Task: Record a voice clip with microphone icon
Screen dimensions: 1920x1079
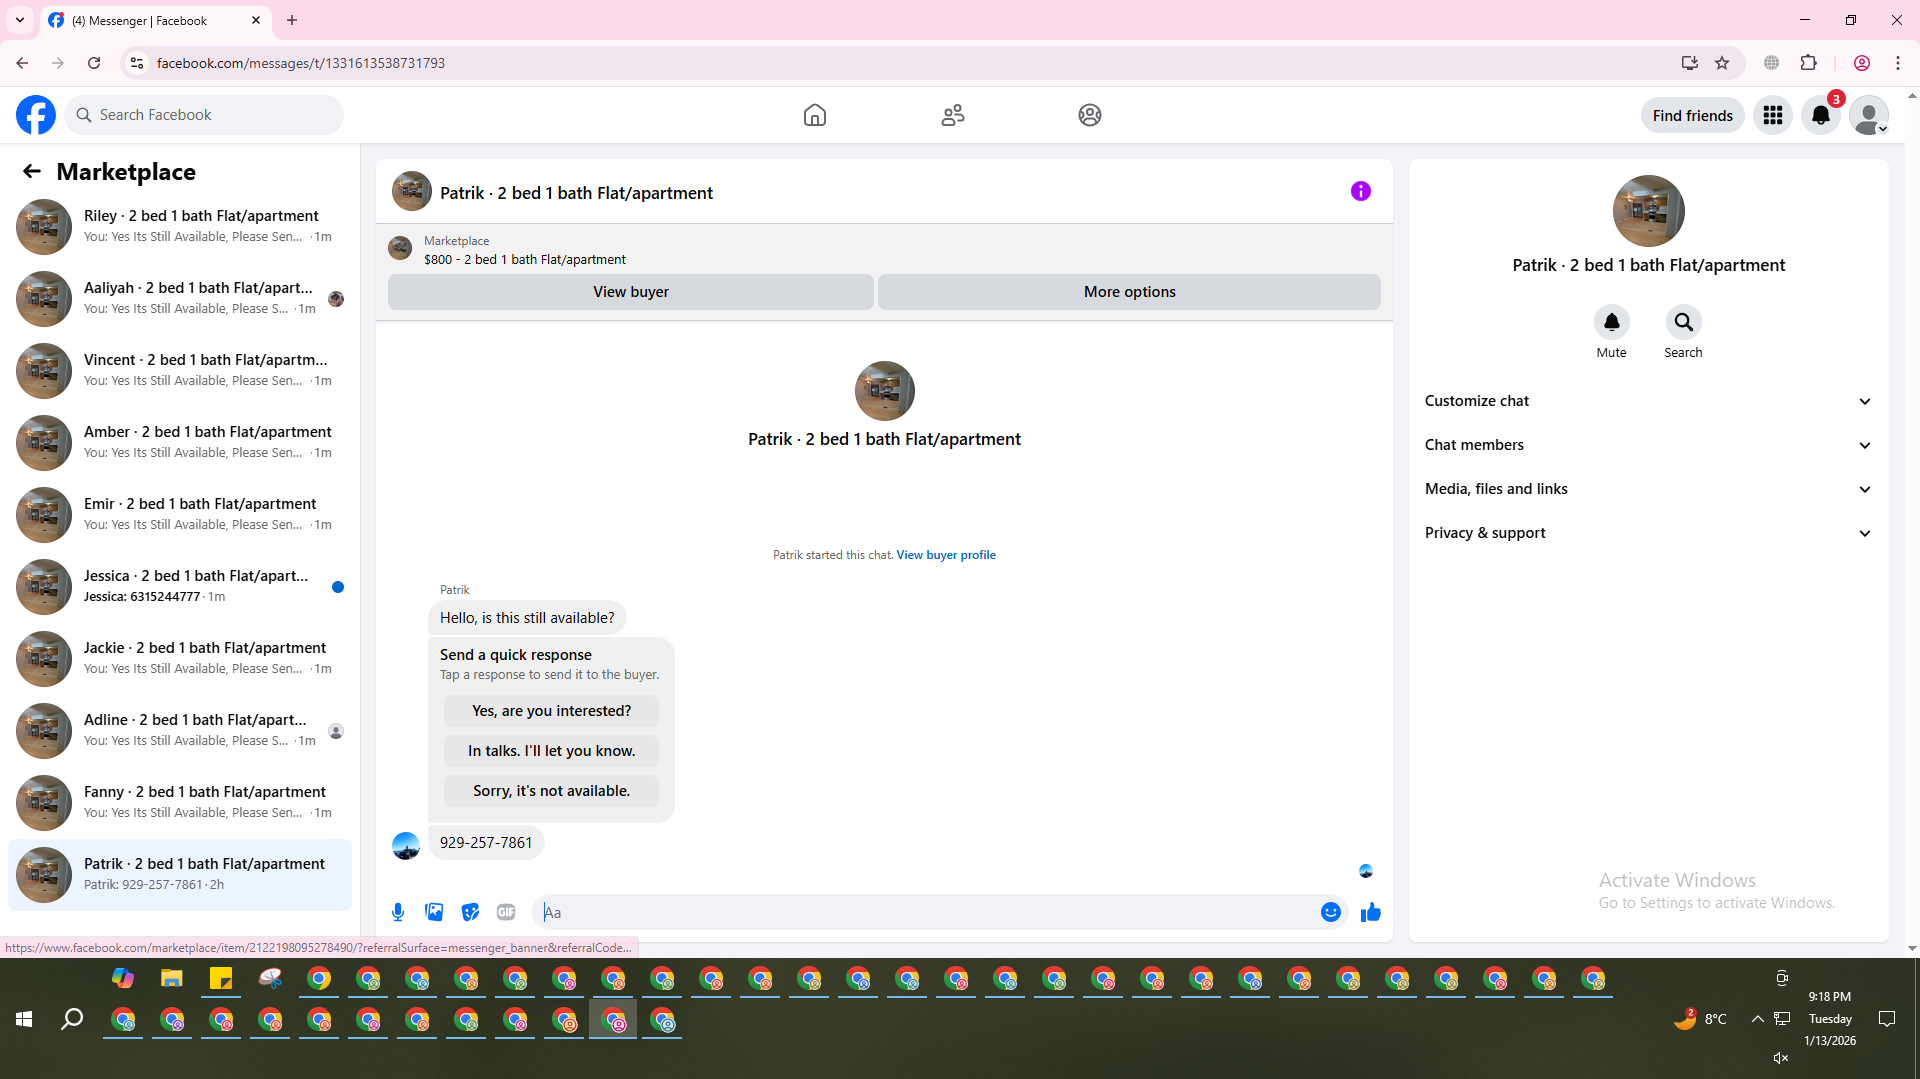Action: [x=398, y=912]
